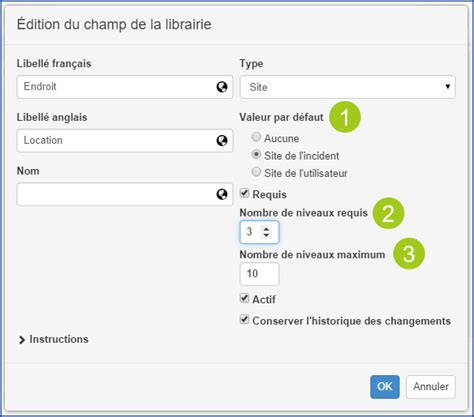Confirm with the OK button
474x417 pixels.
click(385, 387)
